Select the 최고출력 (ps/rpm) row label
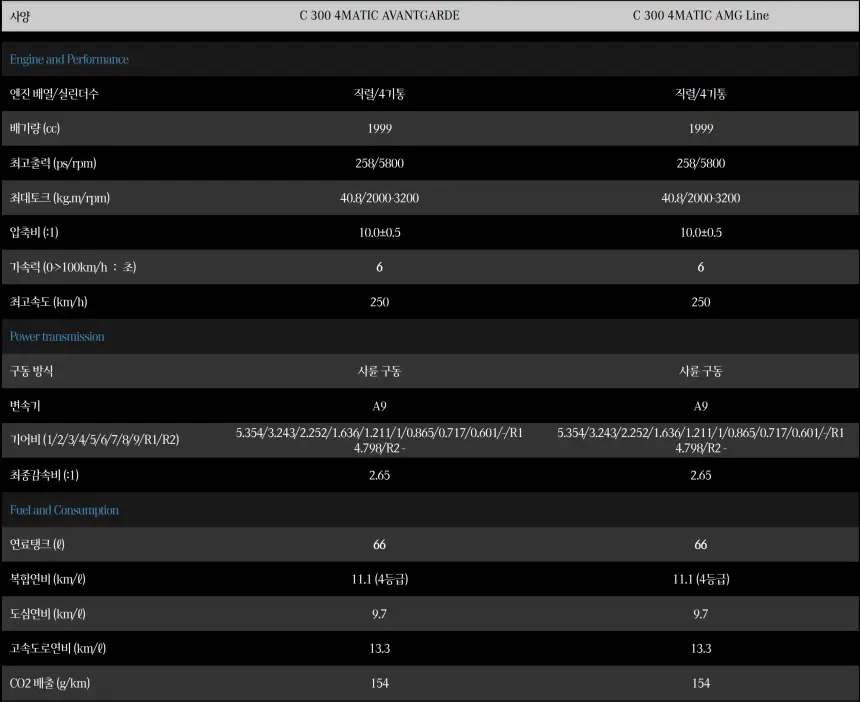 pos(53,163)
